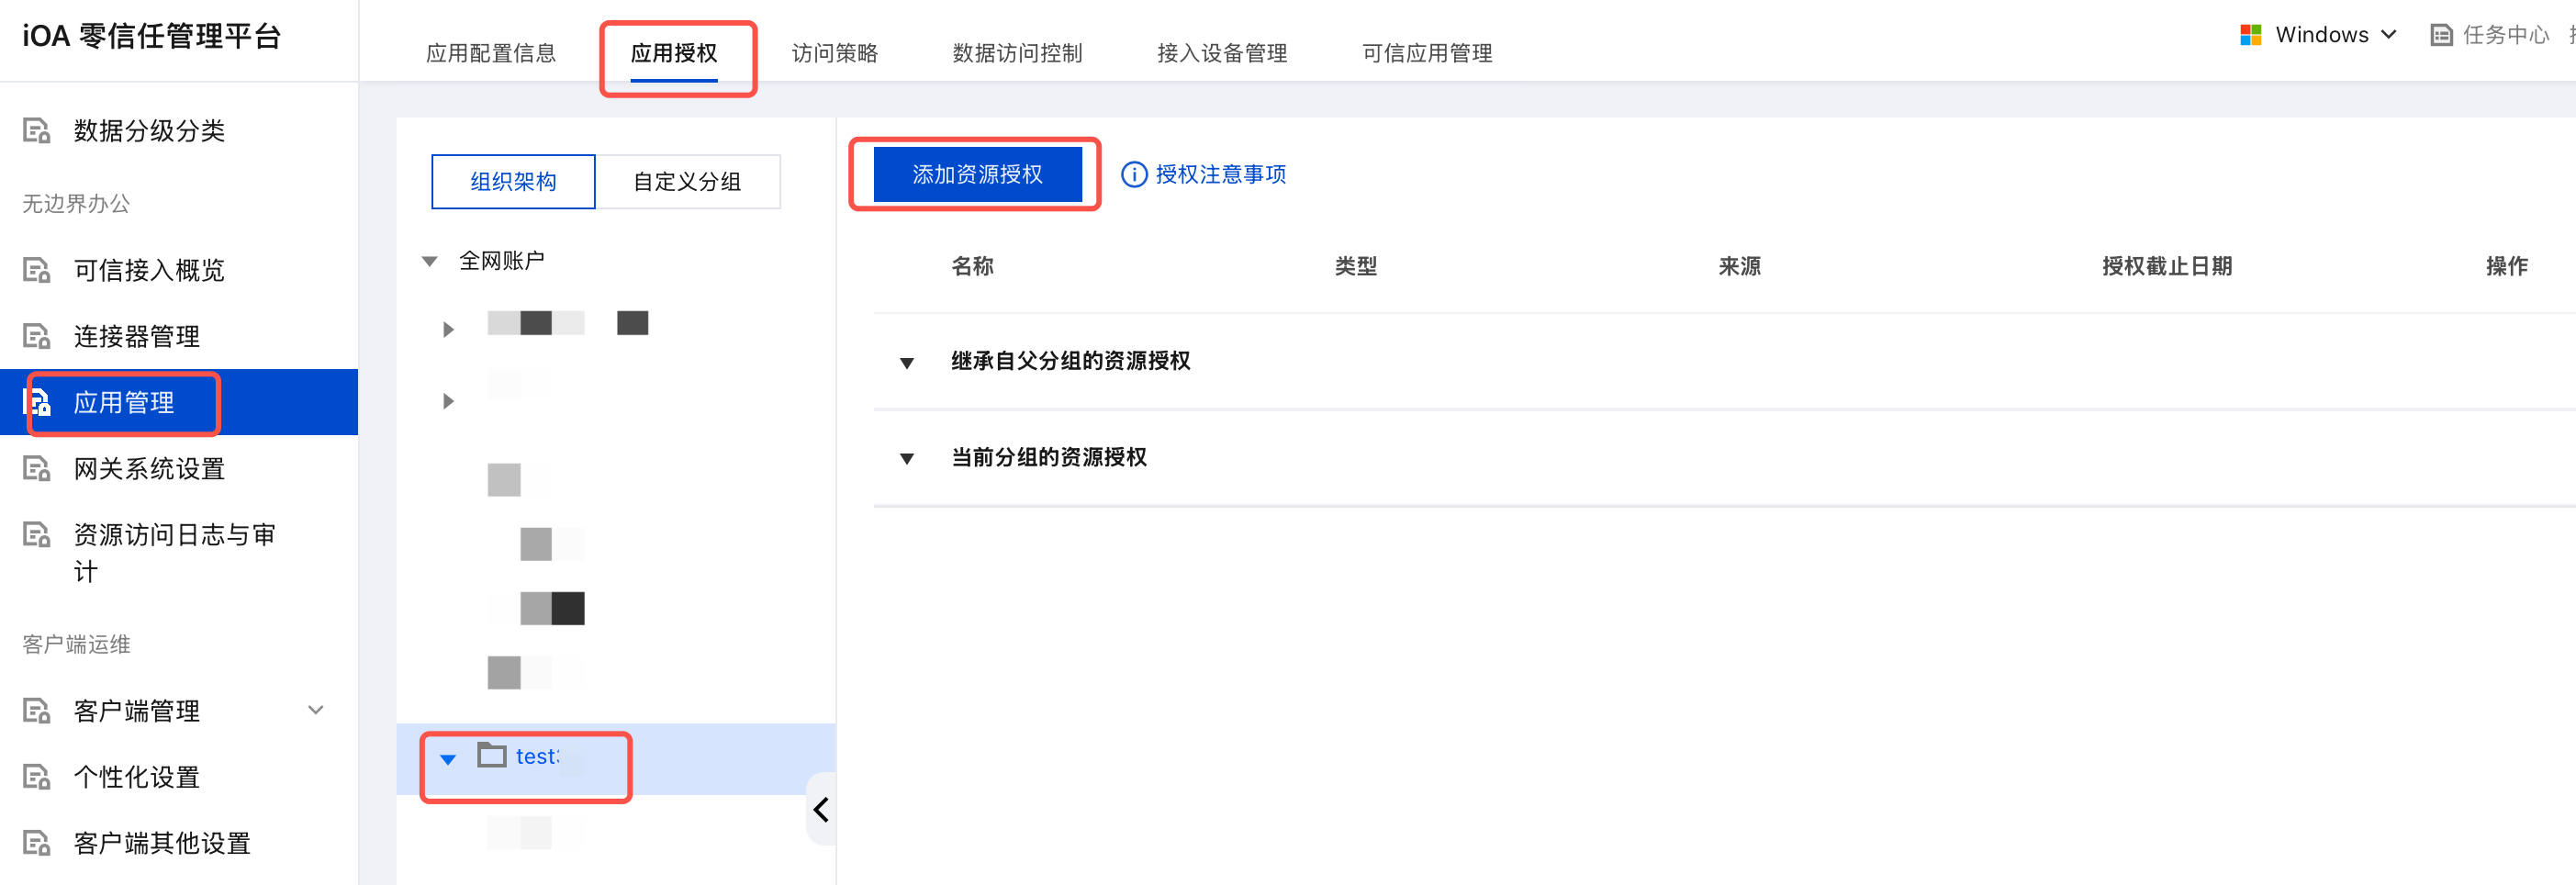2576x885 pixels.
Task: Click the iOA 零信任管理平台 title
Action: (152, 36)
